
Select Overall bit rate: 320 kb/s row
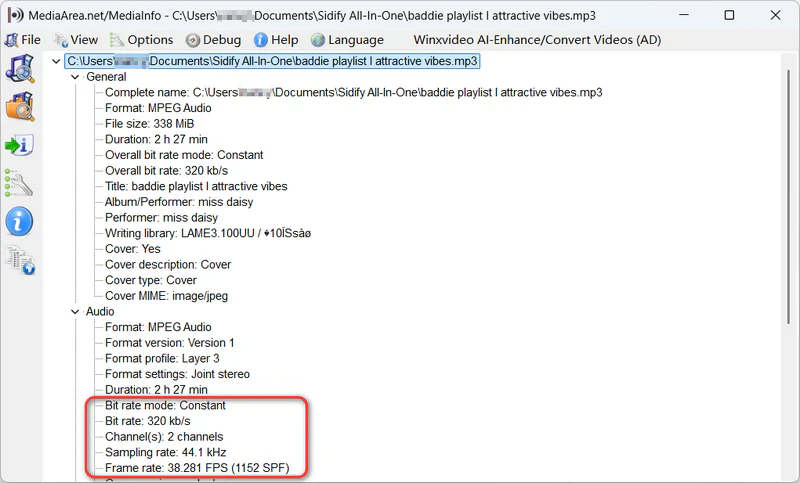(166, 170)
